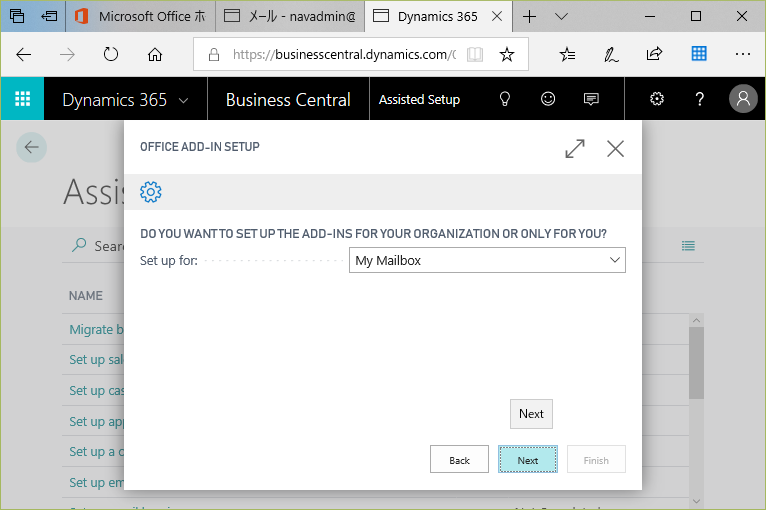Viewport: 766px width, 510px height.
Task: Click the blue gear icon in the dialog
Action: click(x=150, y=192)
